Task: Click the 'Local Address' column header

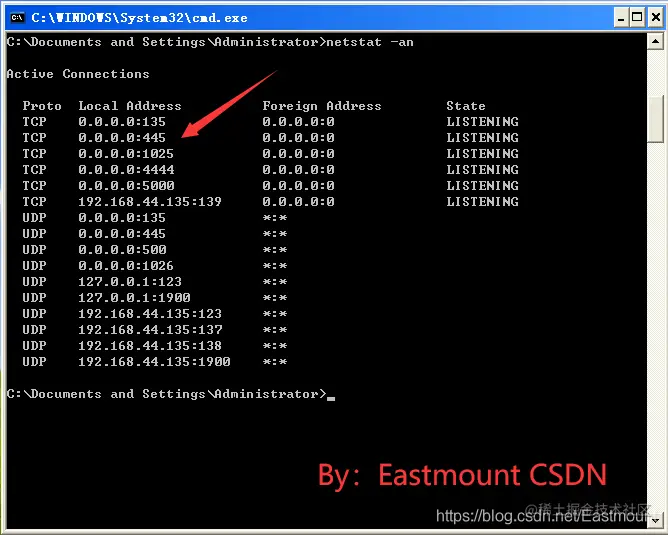Action: coord(130,106)
